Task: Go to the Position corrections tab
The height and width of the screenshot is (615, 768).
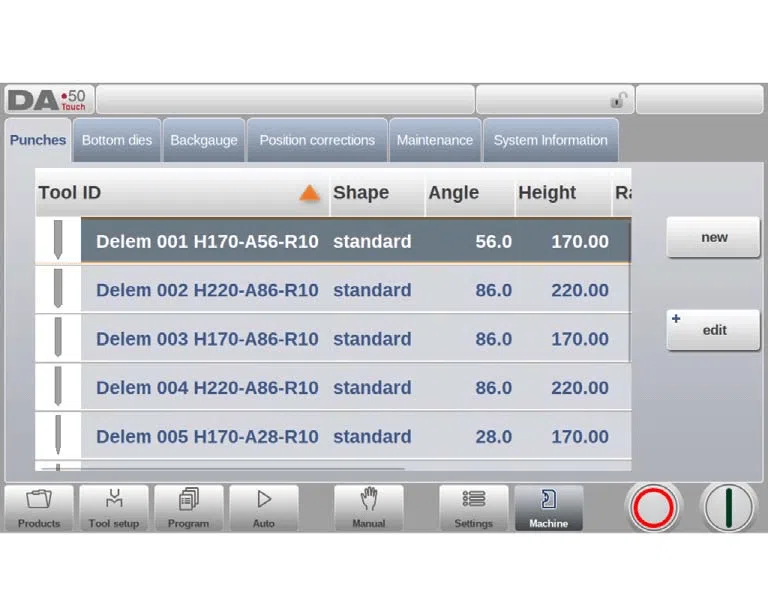Action: click(x=317, y=140)
